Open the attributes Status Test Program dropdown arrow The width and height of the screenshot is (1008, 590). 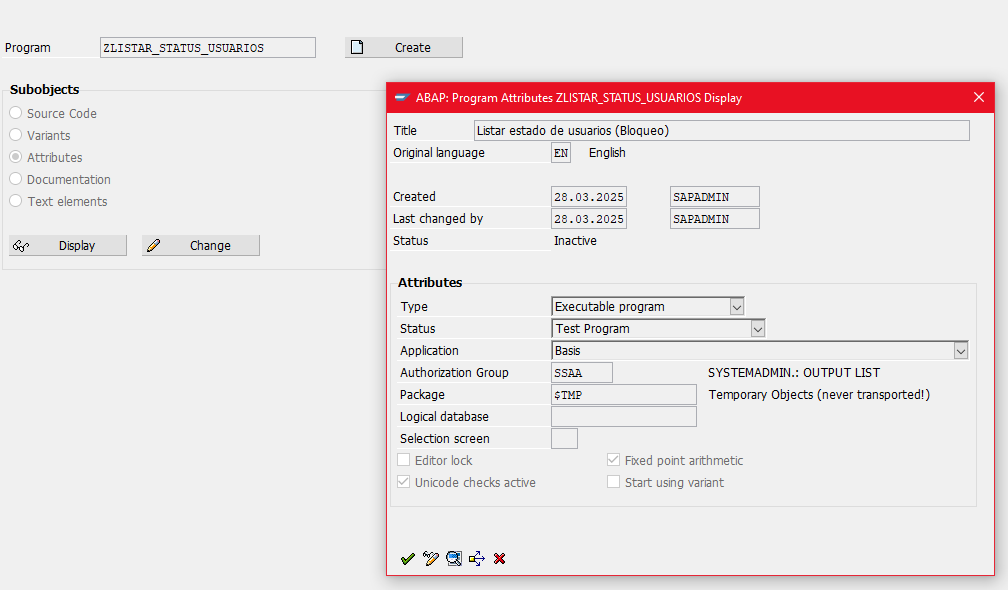click(x=758, y=328)
